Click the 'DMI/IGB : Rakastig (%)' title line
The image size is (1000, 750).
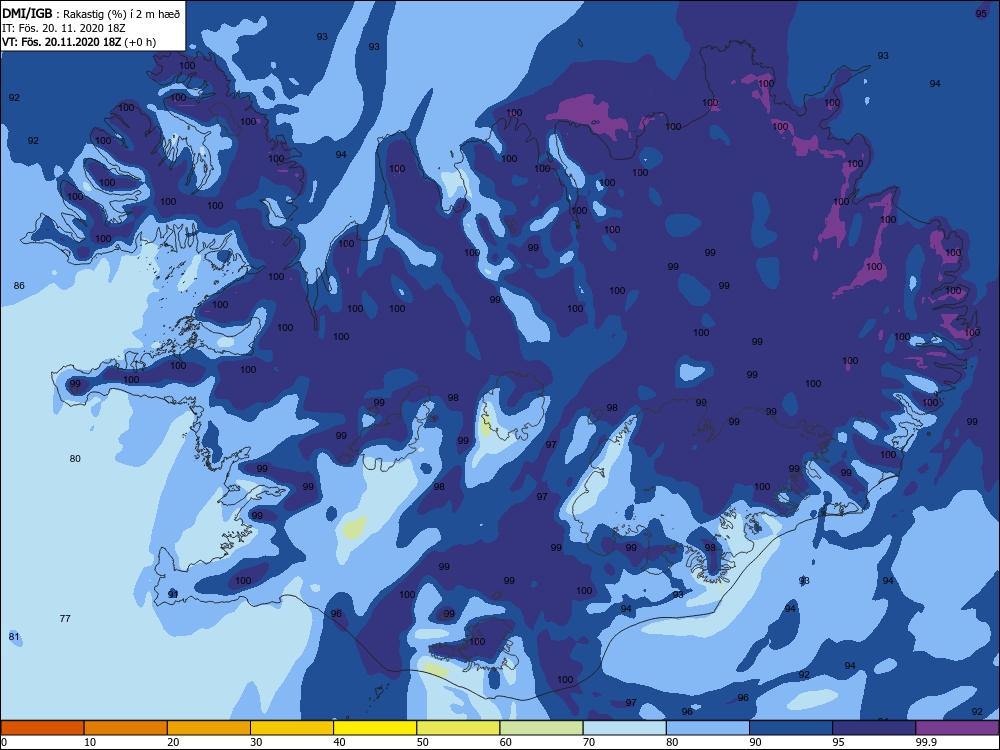(x=91, y=14)
